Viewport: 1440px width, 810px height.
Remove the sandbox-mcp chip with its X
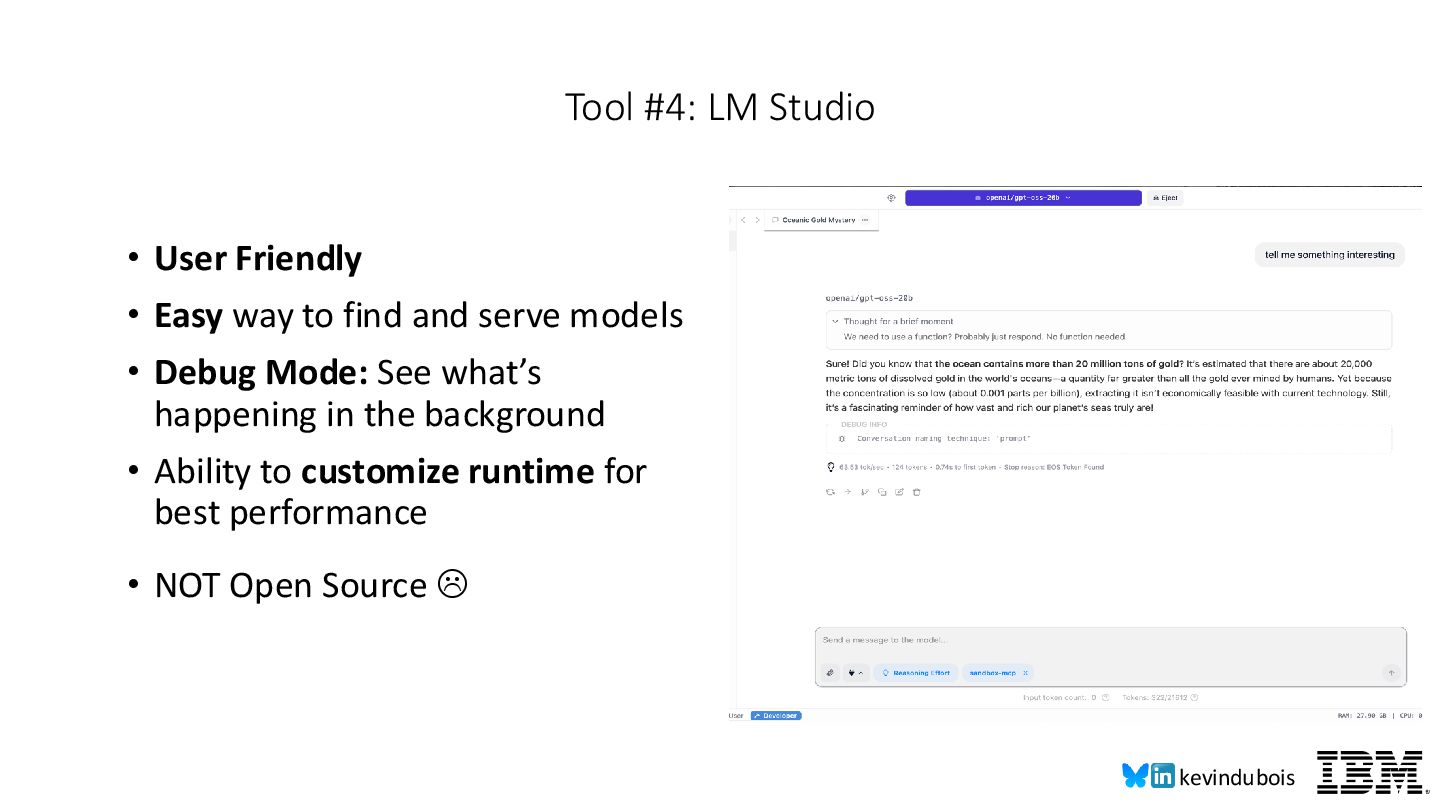click(x=1025, y=673)
